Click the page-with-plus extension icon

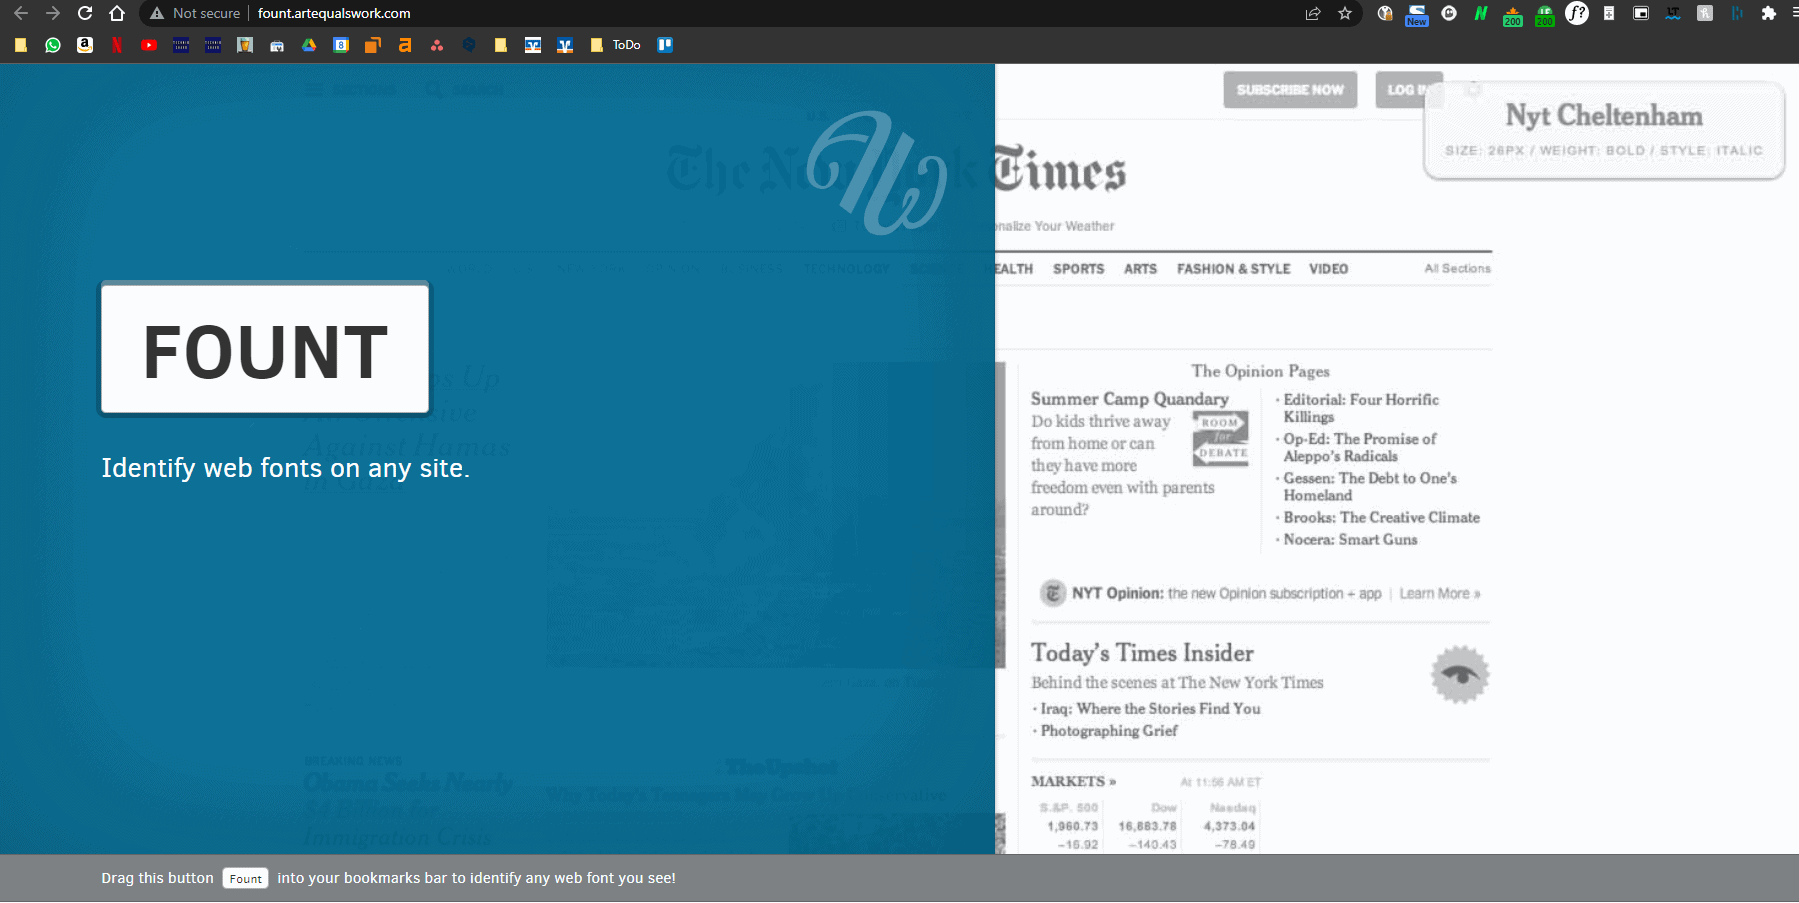coord(1609,13)
